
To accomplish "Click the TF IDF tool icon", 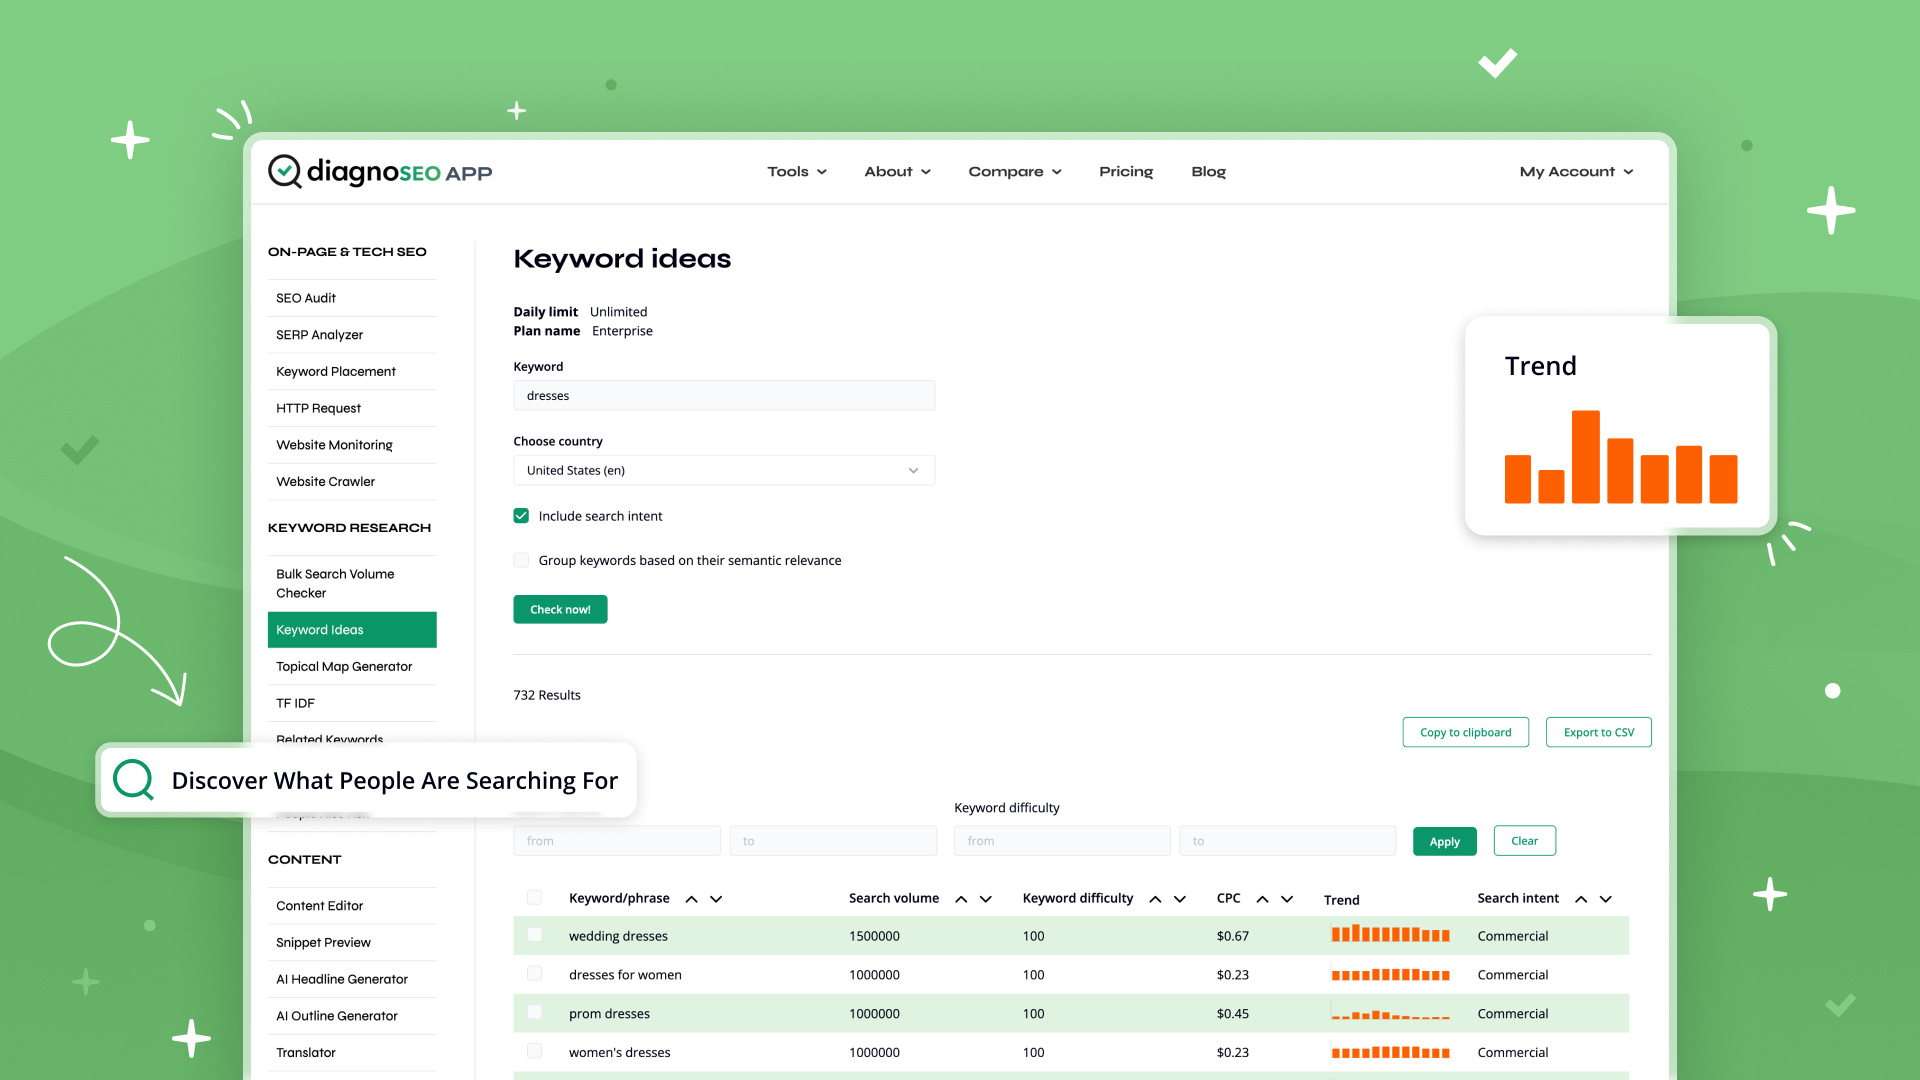I will tap(293, 703).
